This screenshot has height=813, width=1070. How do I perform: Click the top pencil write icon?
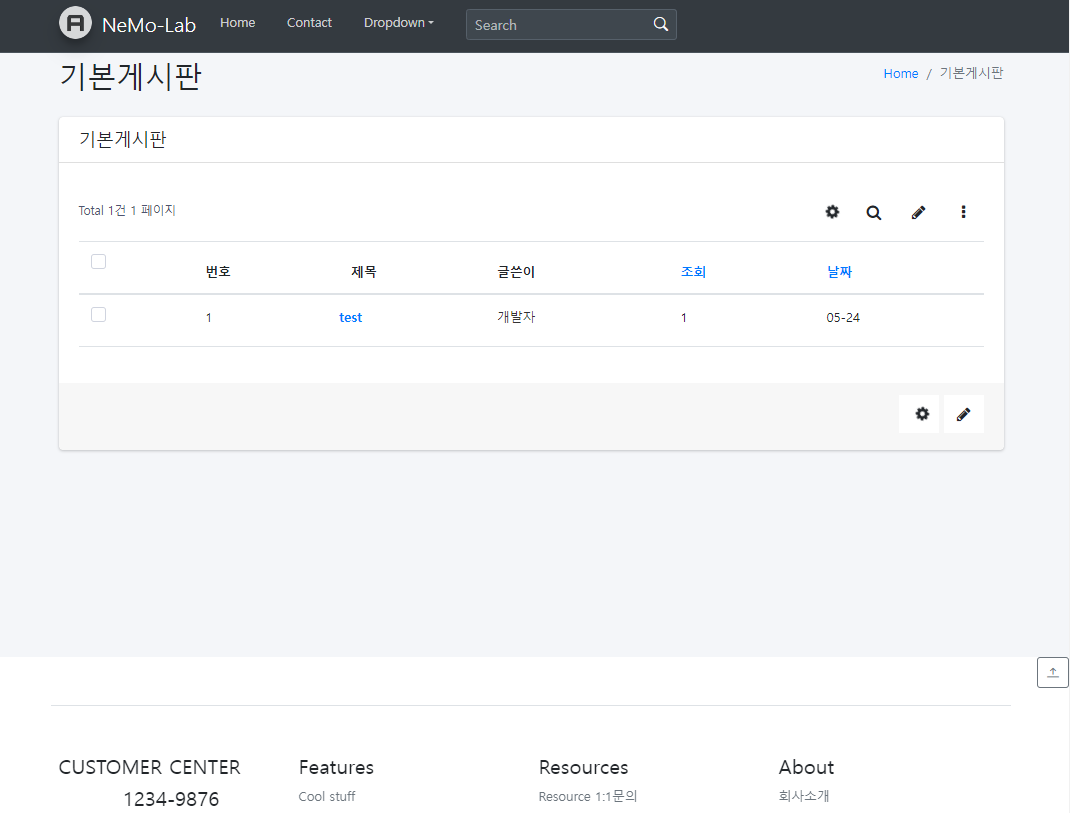point(918,212)
